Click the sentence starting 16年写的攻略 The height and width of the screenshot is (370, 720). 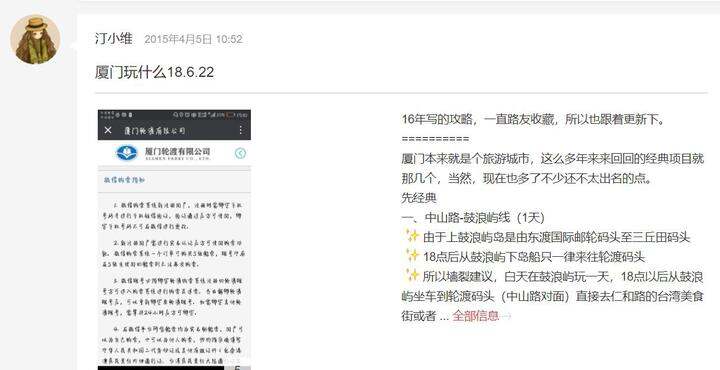[x=533, y=120]
